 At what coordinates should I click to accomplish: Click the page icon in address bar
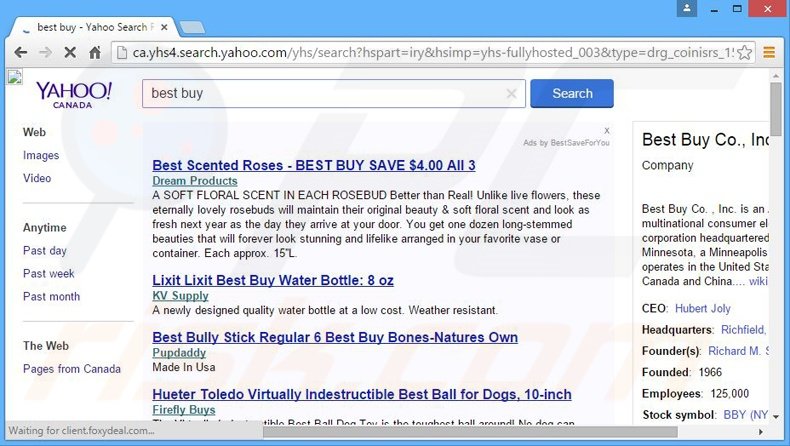point(121,52)
